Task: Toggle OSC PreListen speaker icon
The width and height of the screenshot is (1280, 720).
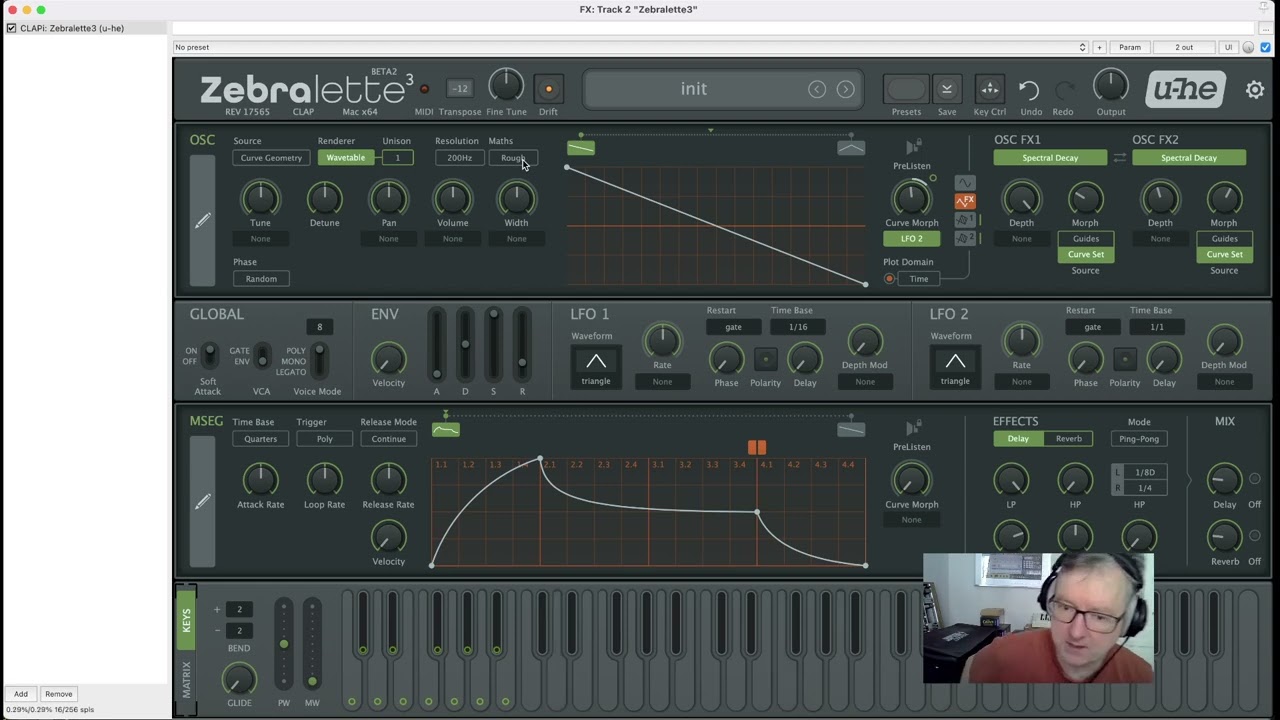Action: pyautogui.click(x=912, y=147)
